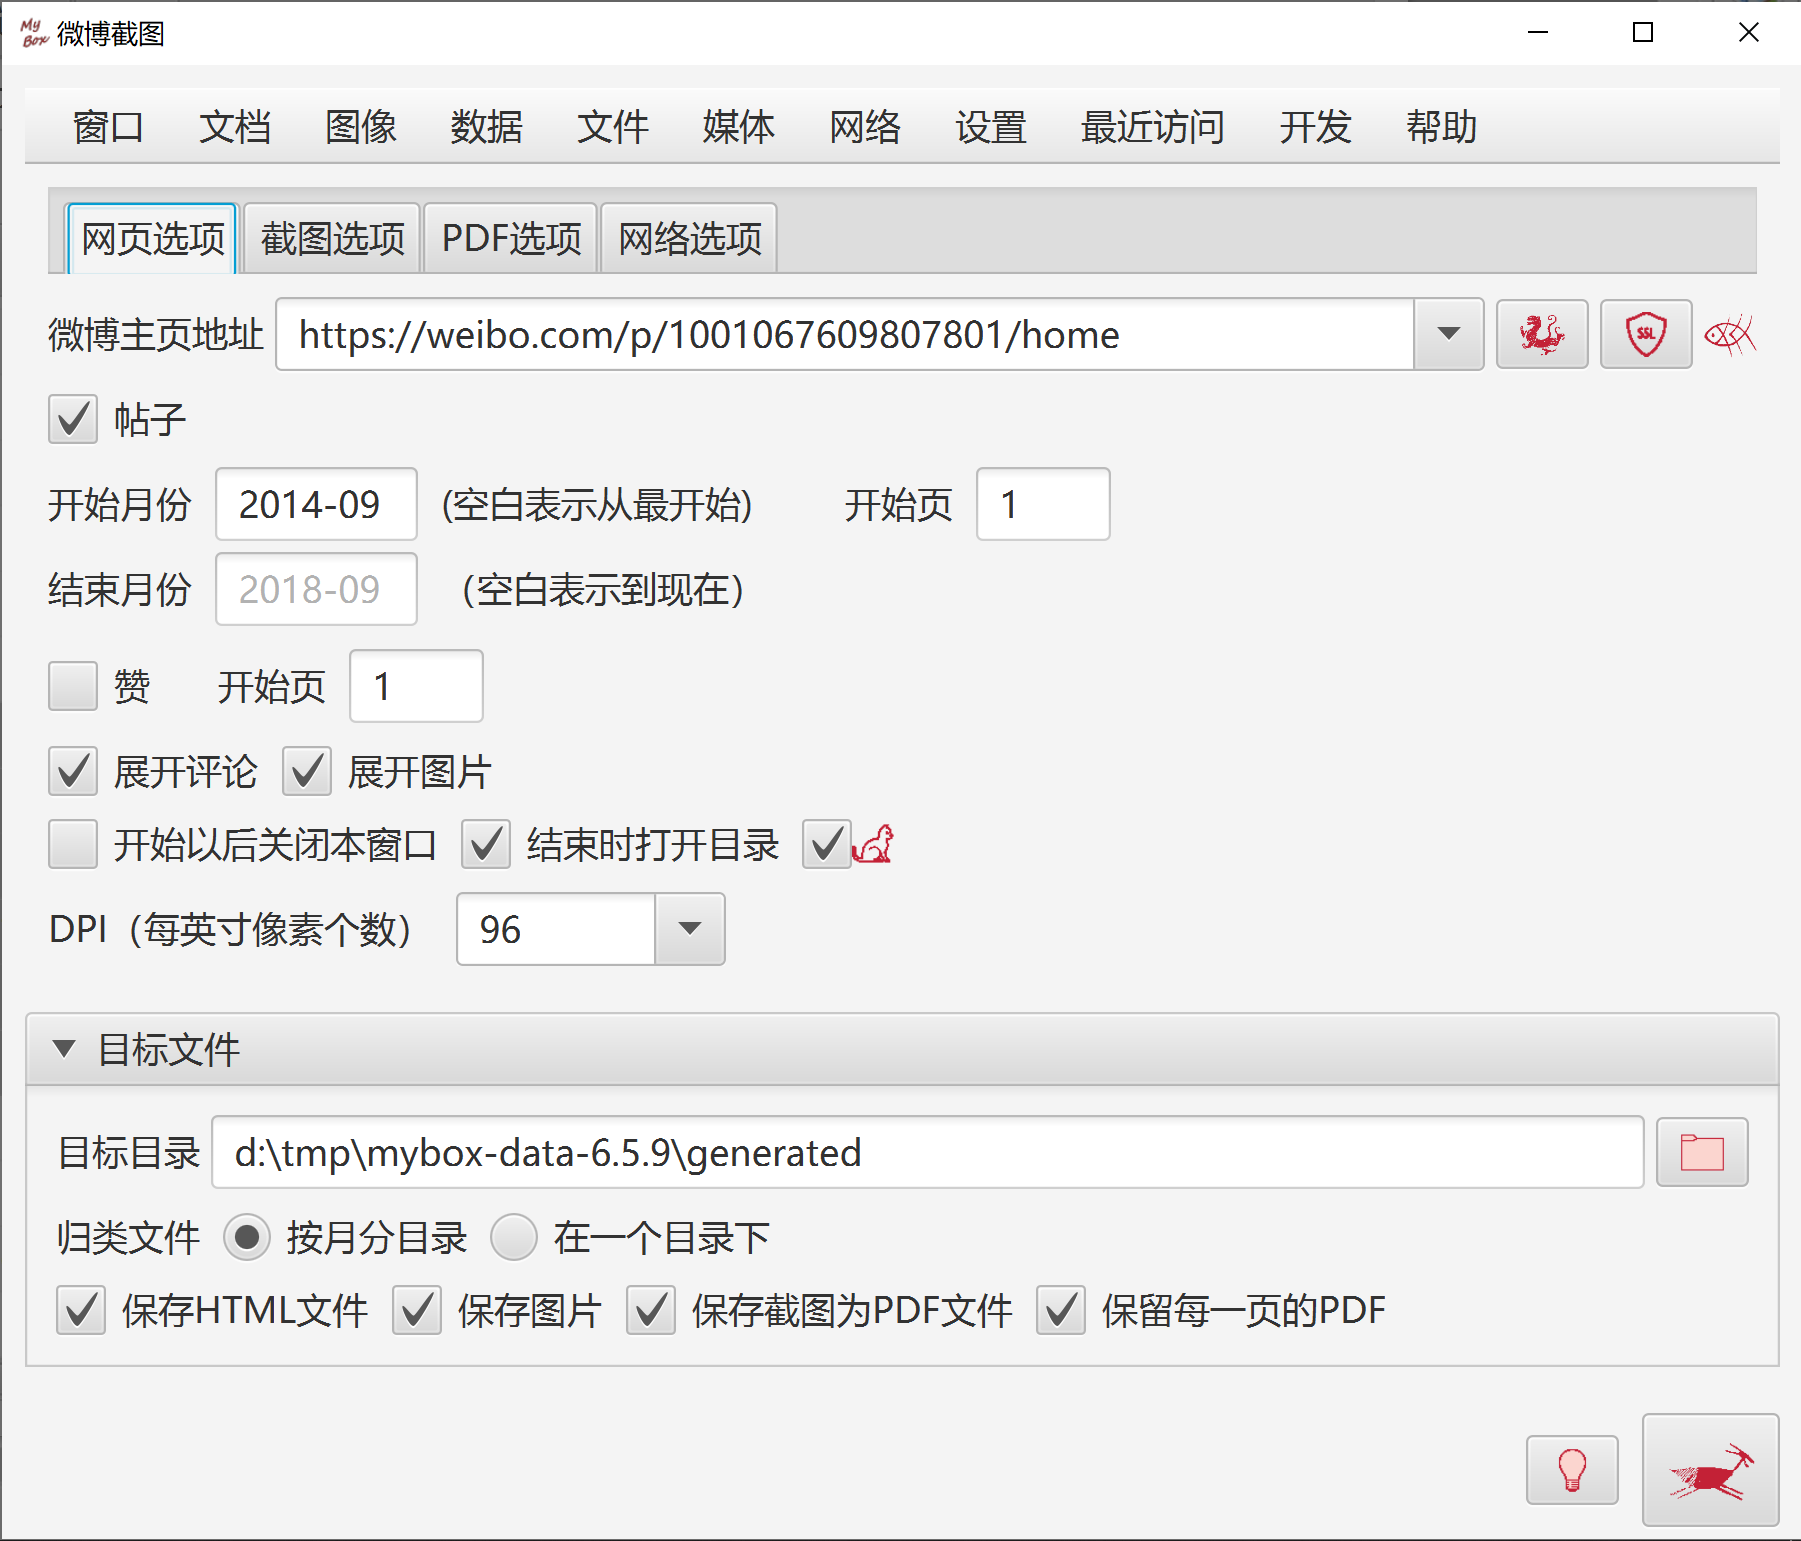Toggle 保存HTML文件 checkbox
The image size is (1801, 1541).
point(81,1310)
